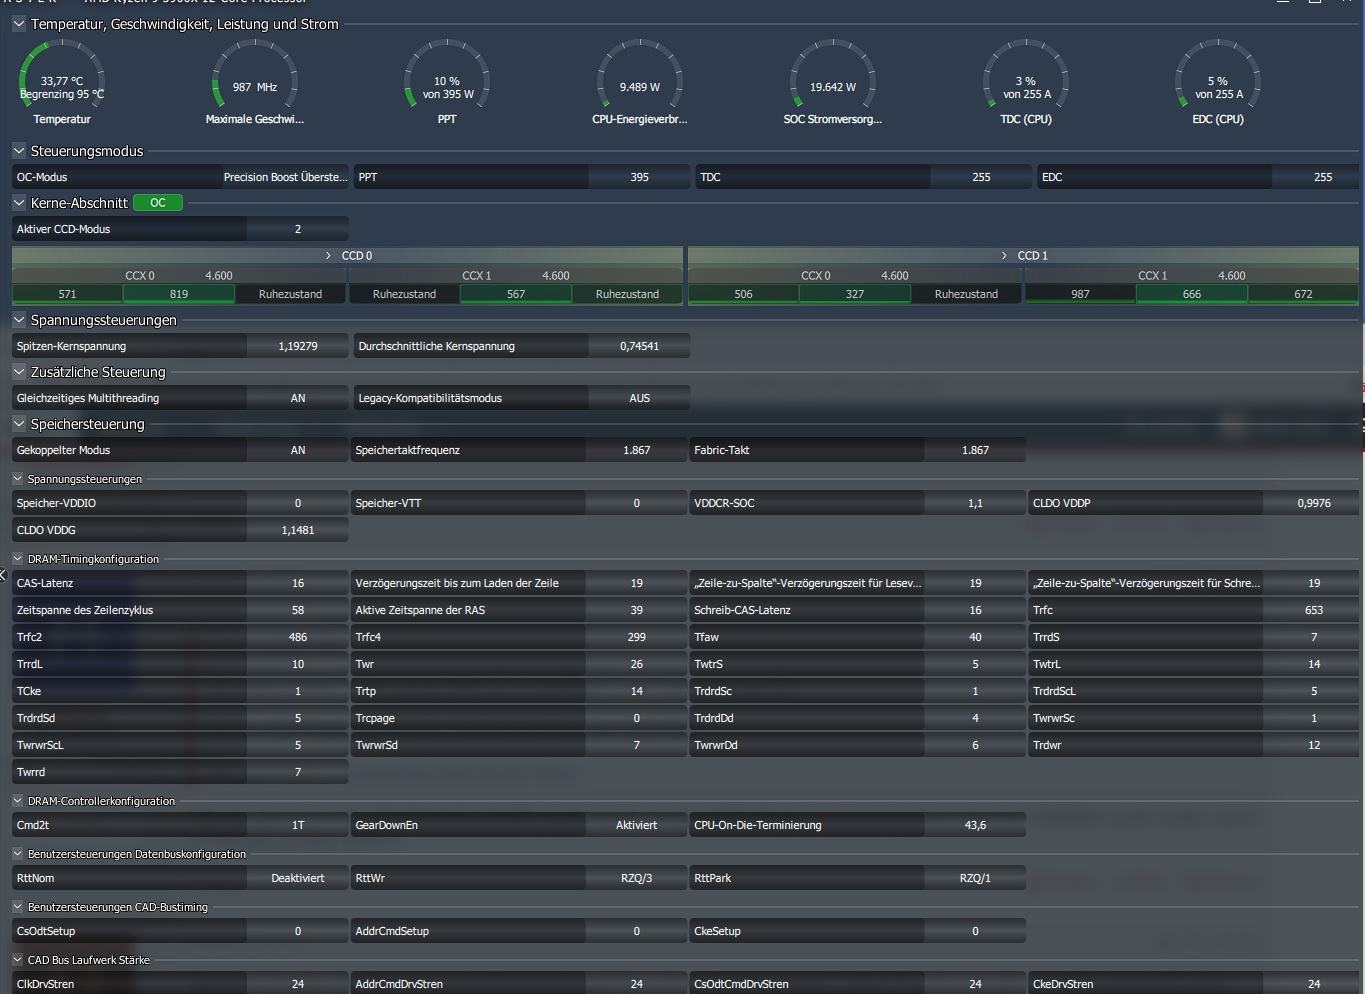Click the green OC badge
The height and width of the screenshot is (994, 1365).
(158, 203)
